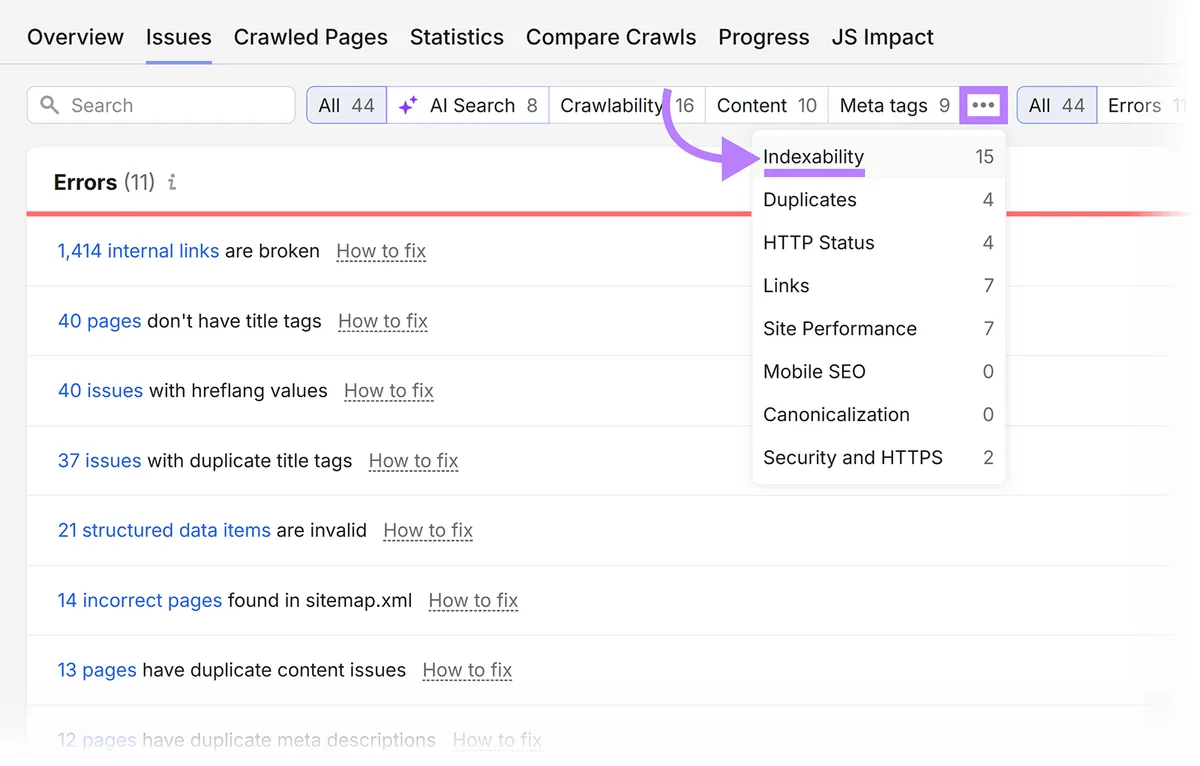Open the JS Impact tab

pyautogui.click(x=883, y=37)
